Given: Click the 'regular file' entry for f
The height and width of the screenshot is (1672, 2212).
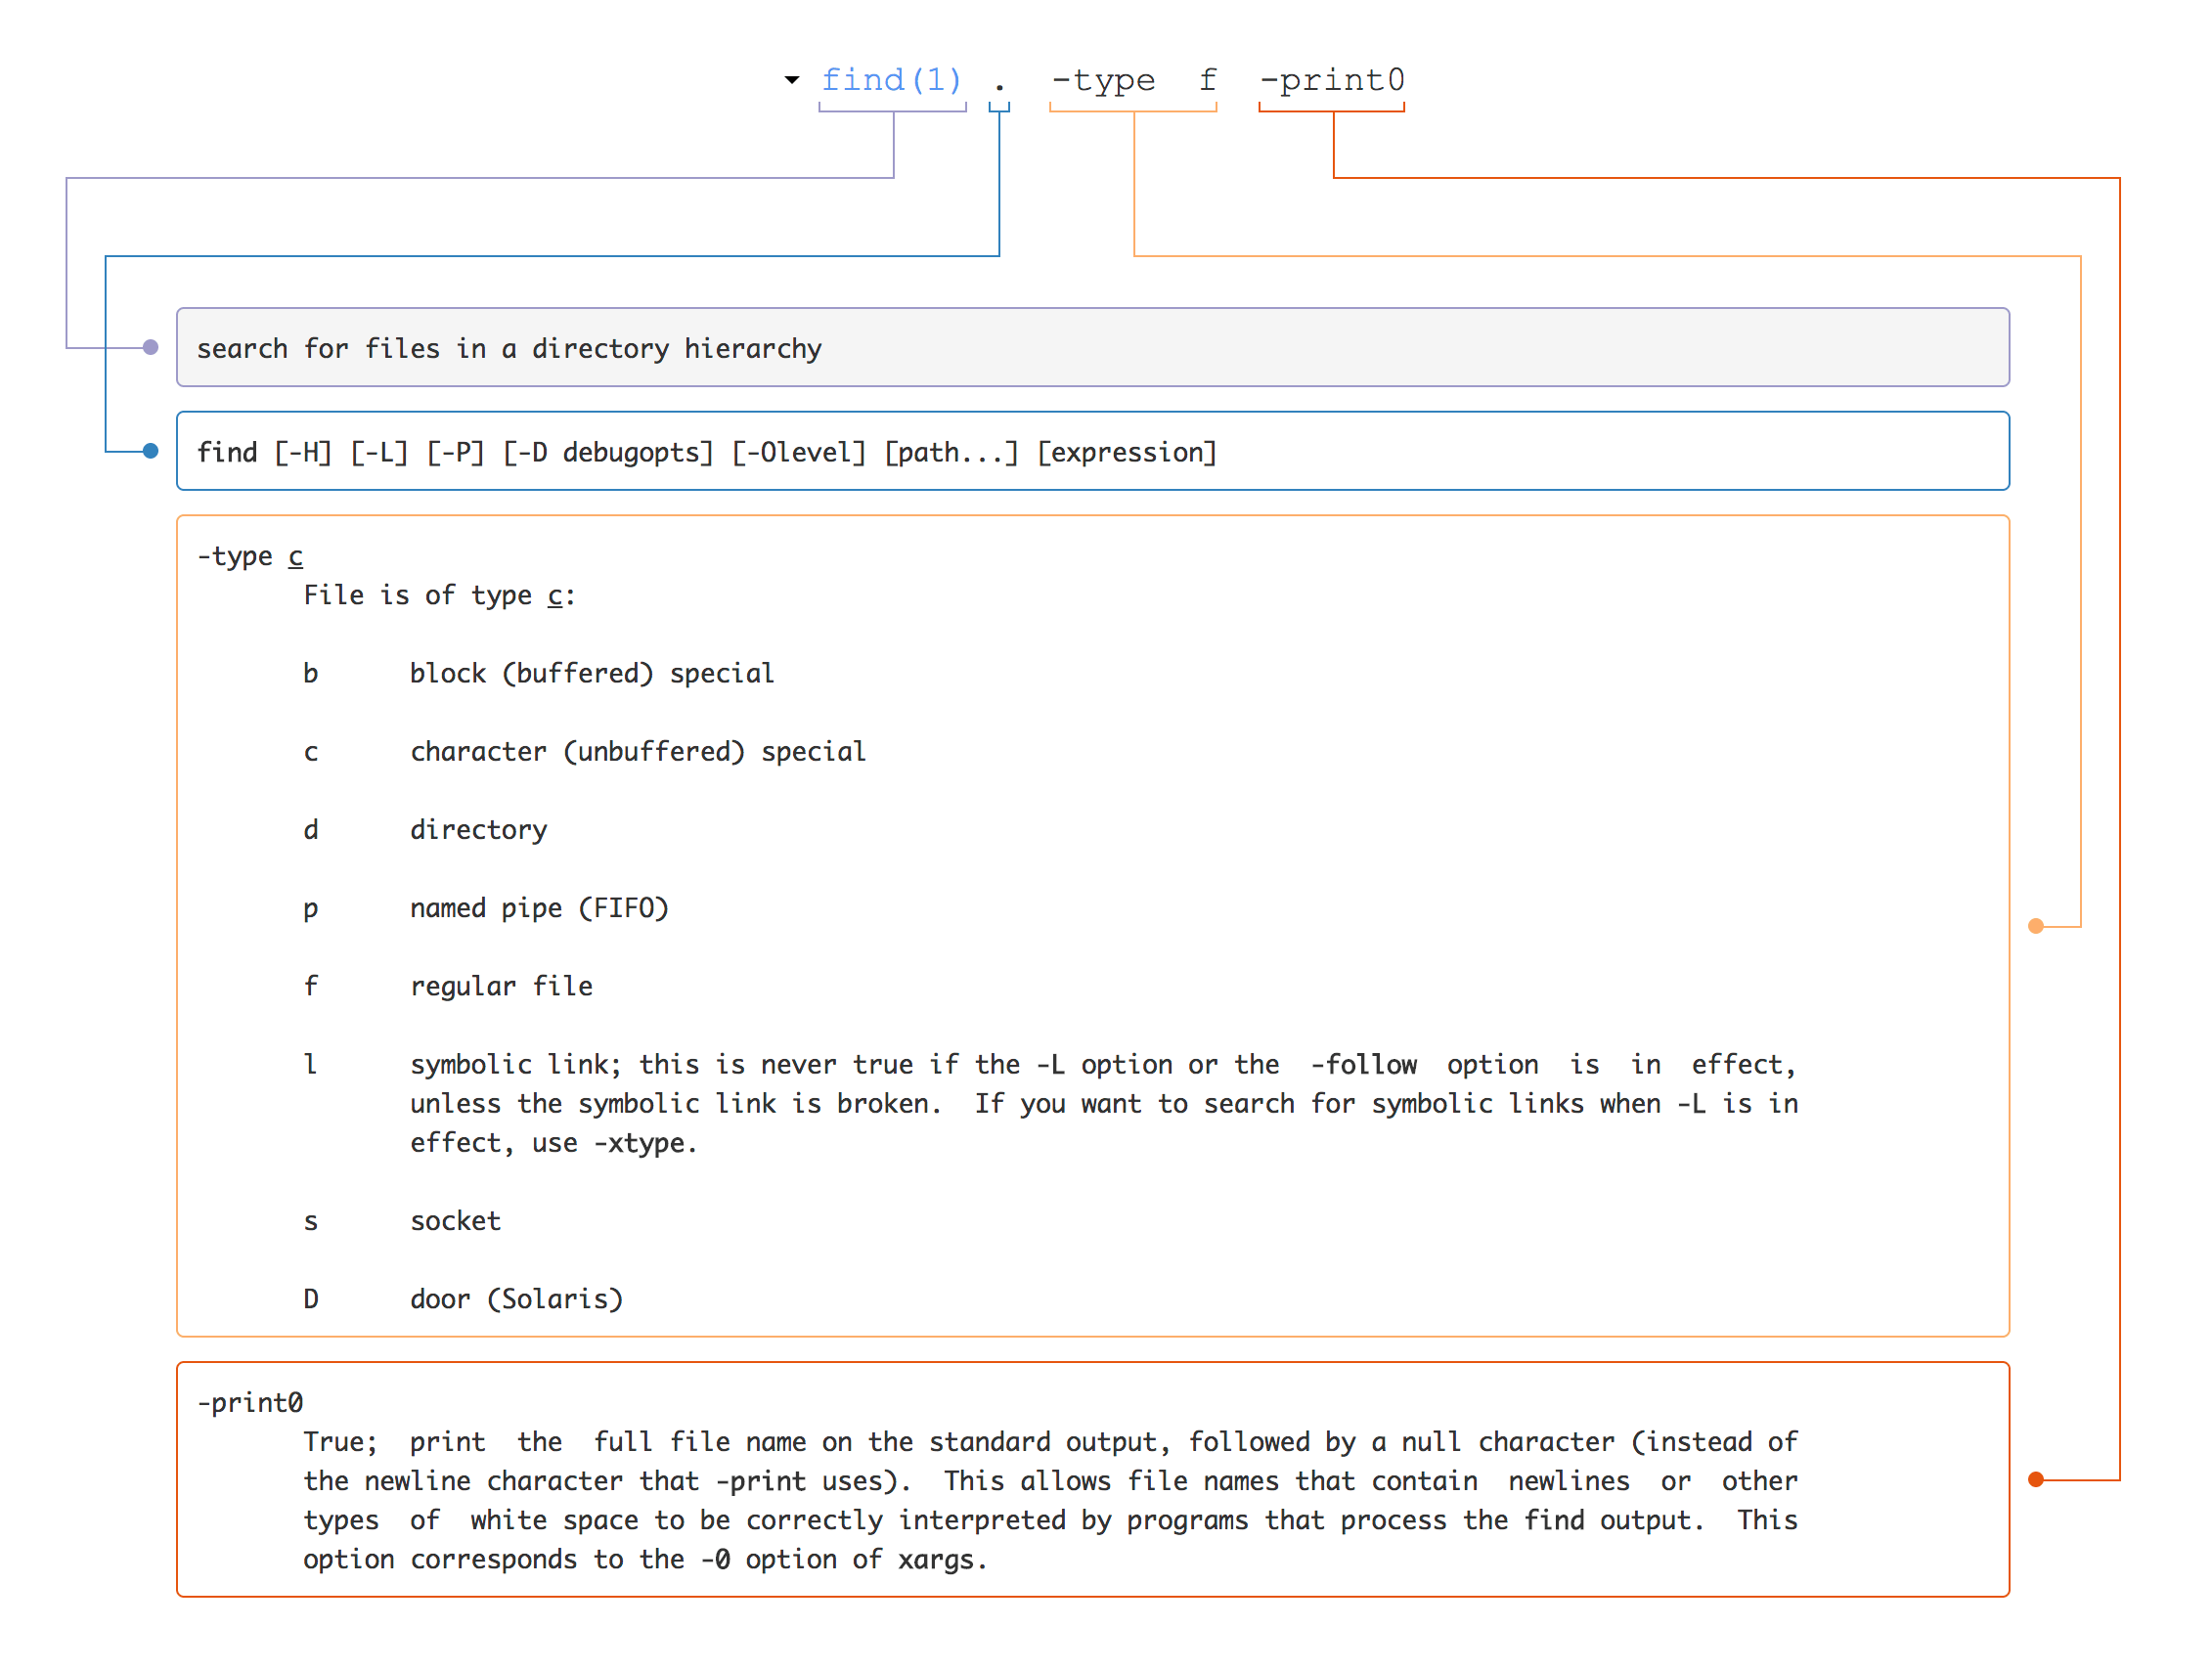Looking at the screenshot, I should coord(501,986).
